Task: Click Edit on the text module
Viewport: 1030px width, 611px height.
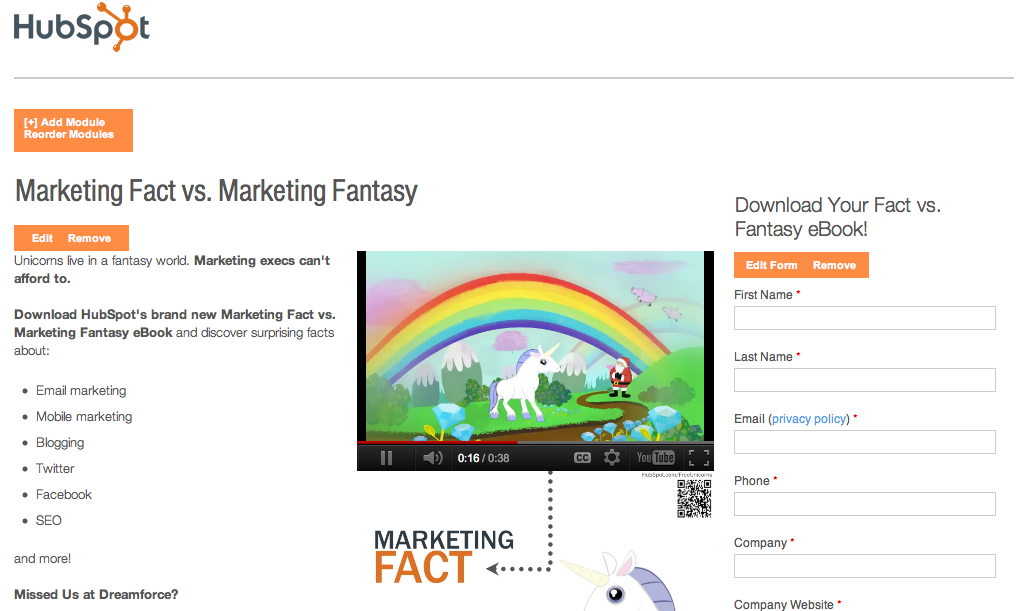Action: tap(42, 238)
